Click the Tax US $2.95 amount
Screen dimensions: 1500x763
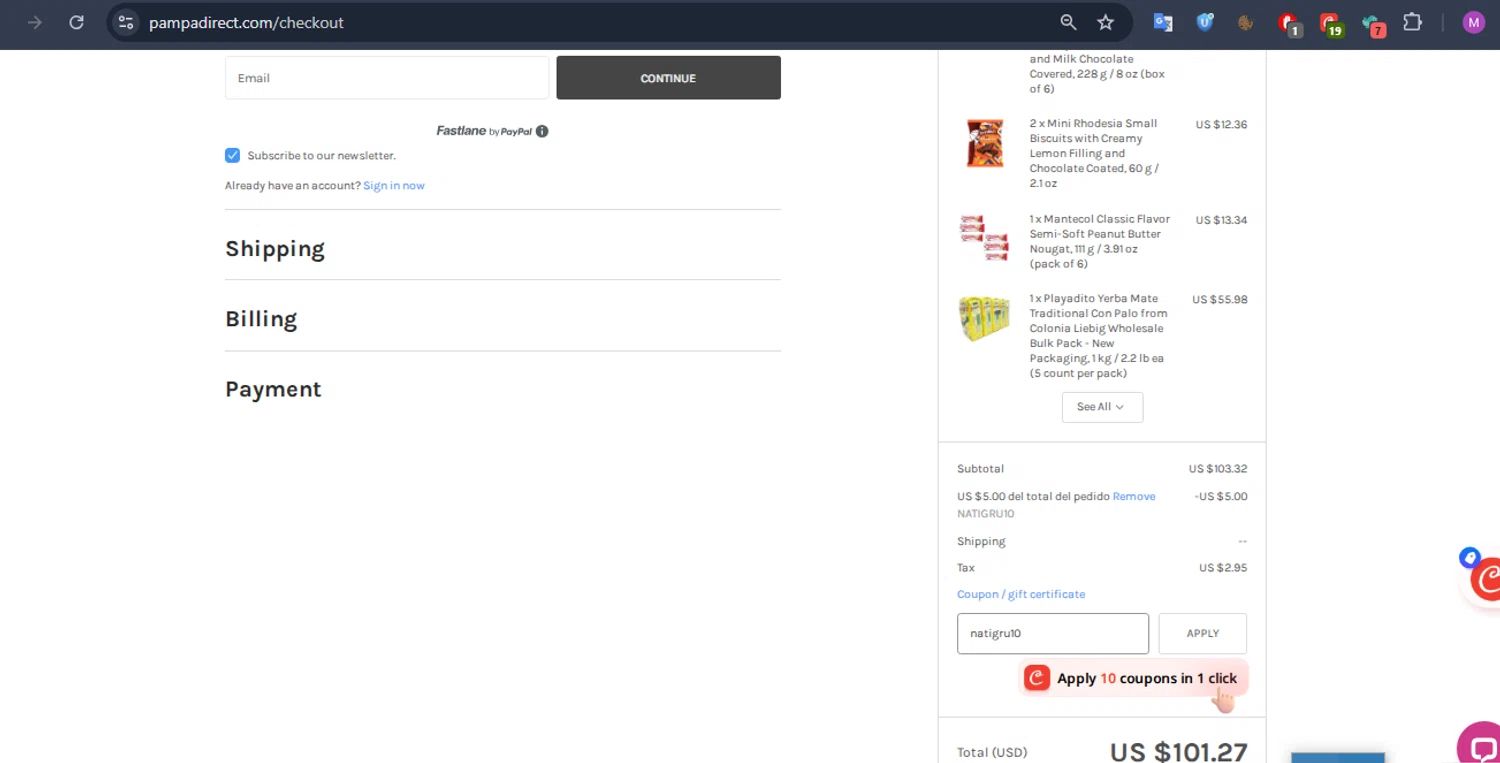[1223, 568]
